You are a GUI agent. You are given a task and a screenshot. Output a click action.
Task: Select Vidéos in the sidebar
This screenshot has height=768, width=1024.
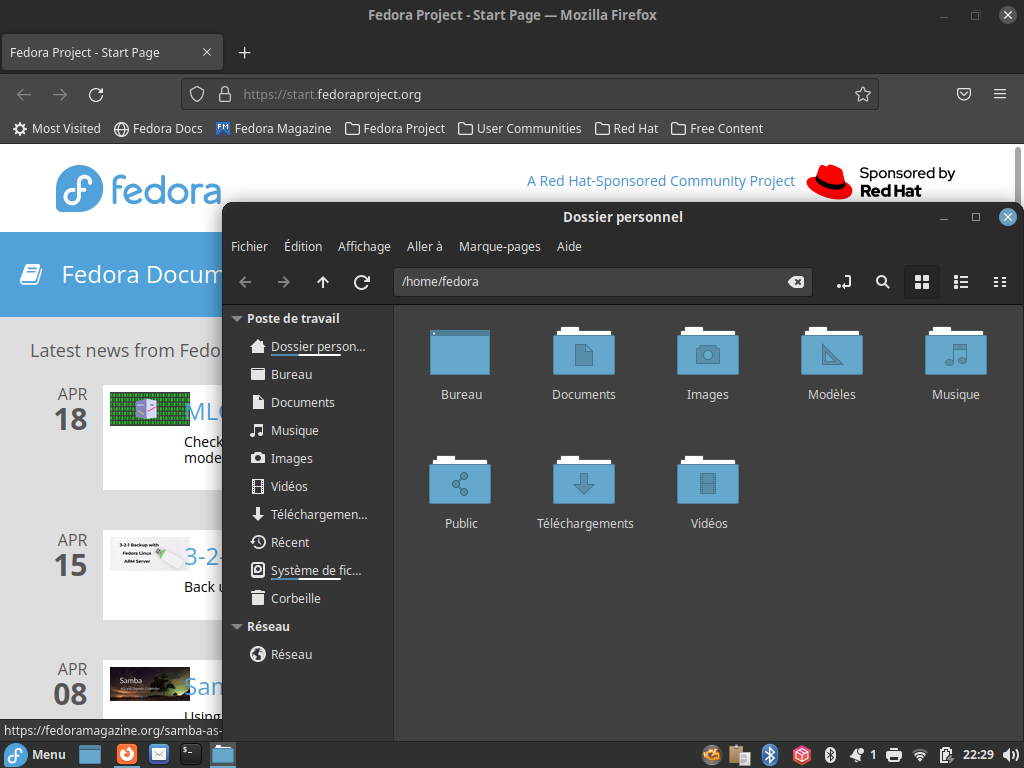click(279, 487)
